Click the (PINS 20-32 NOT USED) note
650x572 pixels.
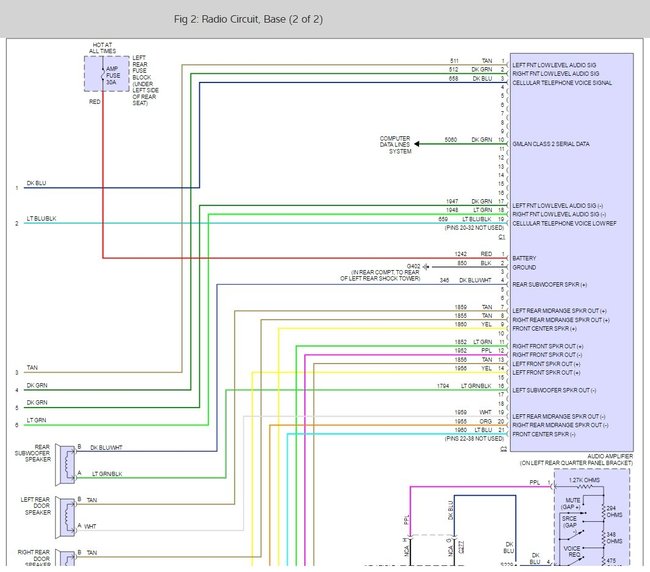(x=474, y=228)
